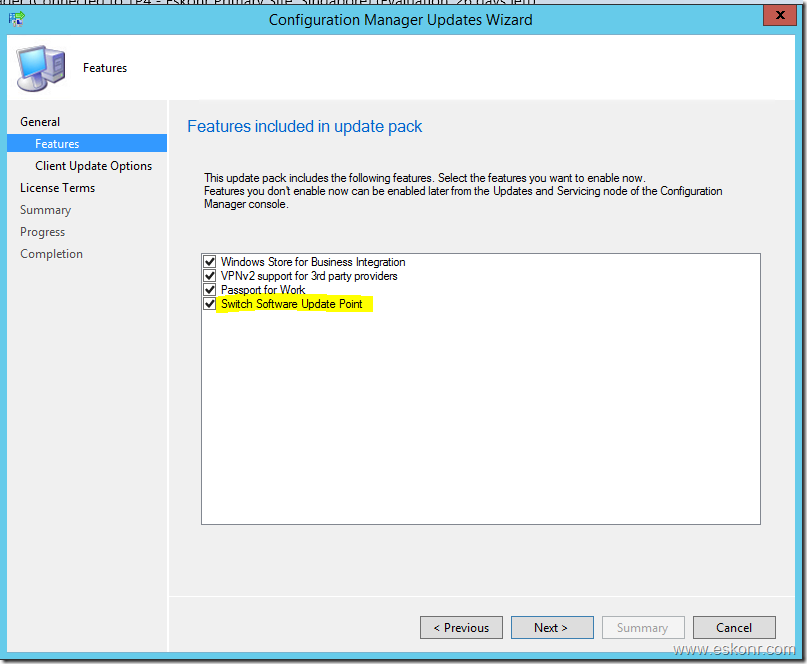Select General in the wizard sidebar
The image size is (807, 664).
tap(40, 122)
